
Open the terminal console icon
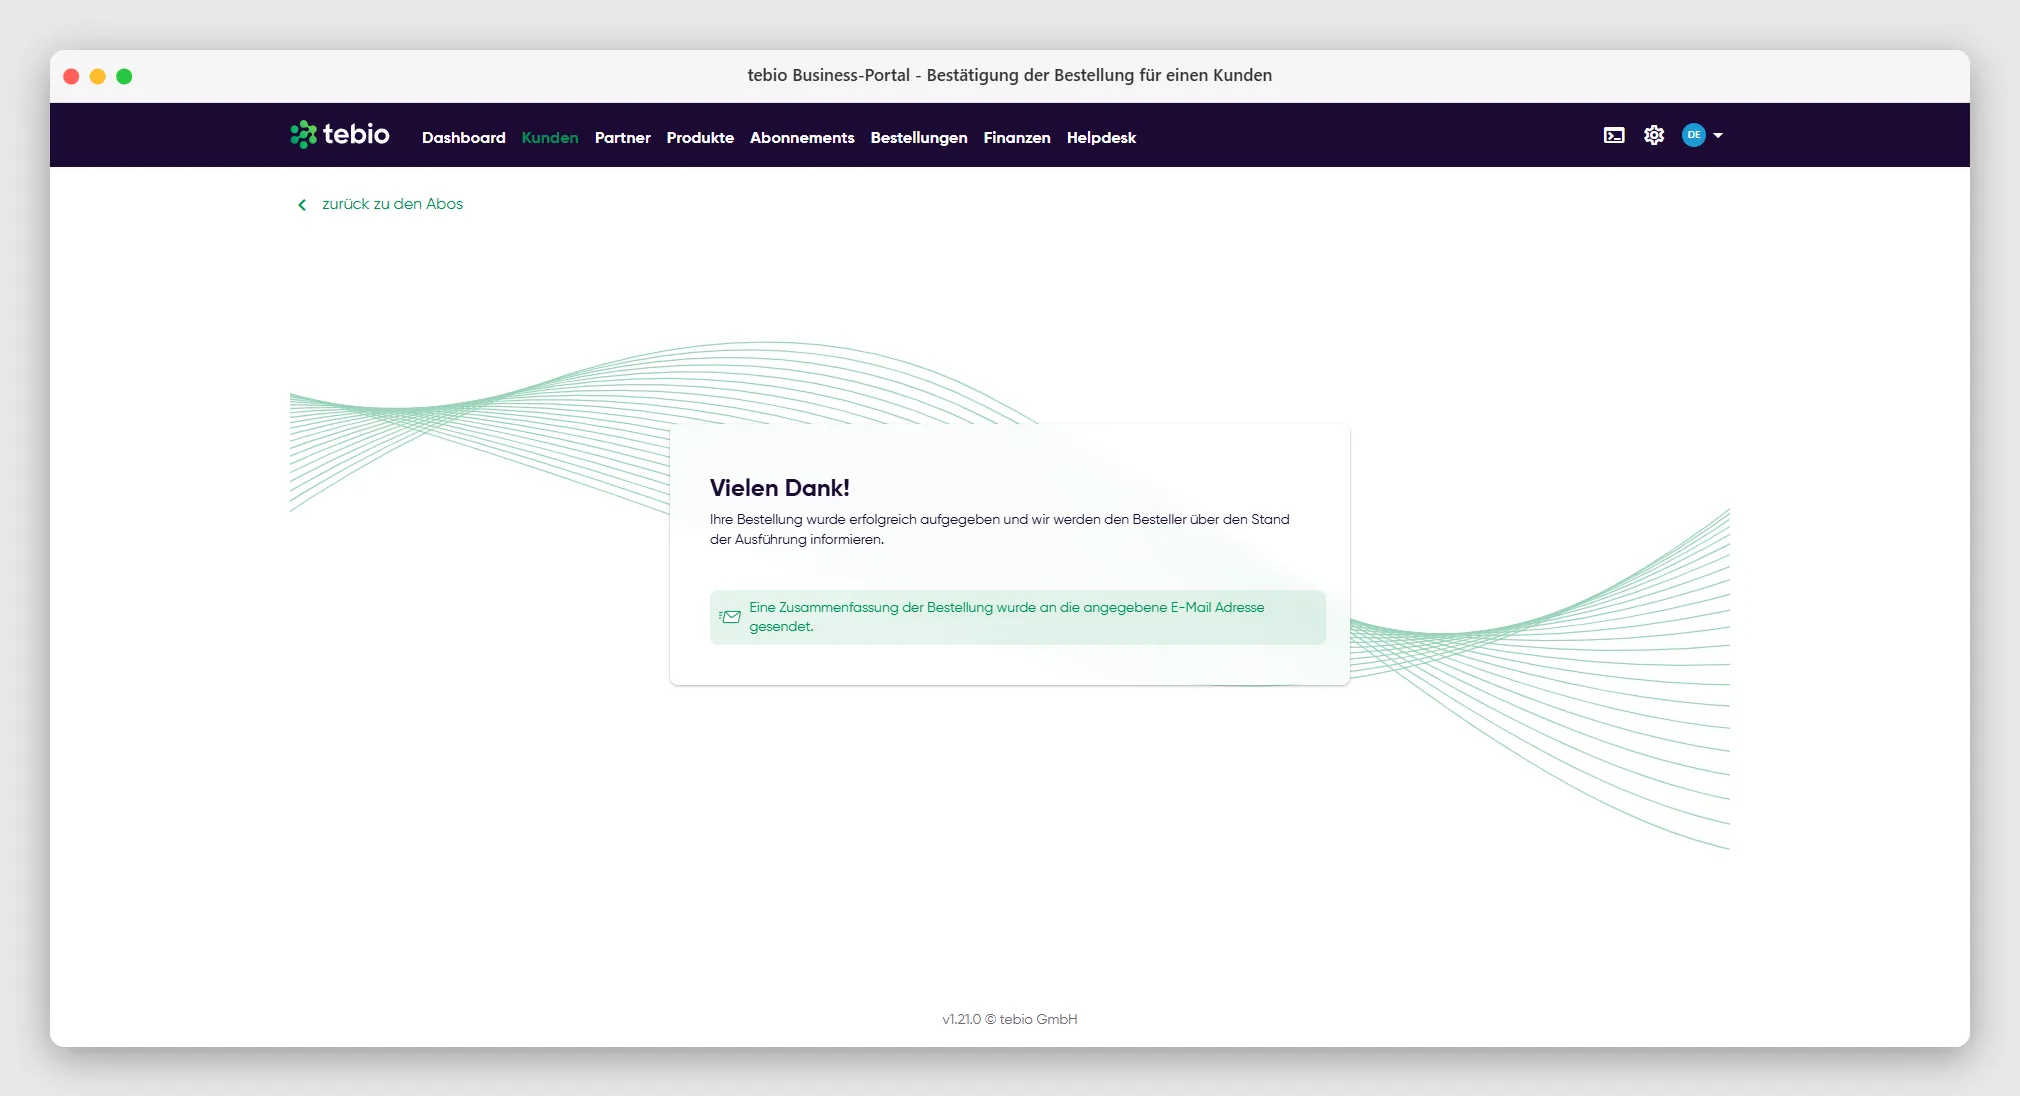pyautogui.click(x=1614, y=135)
